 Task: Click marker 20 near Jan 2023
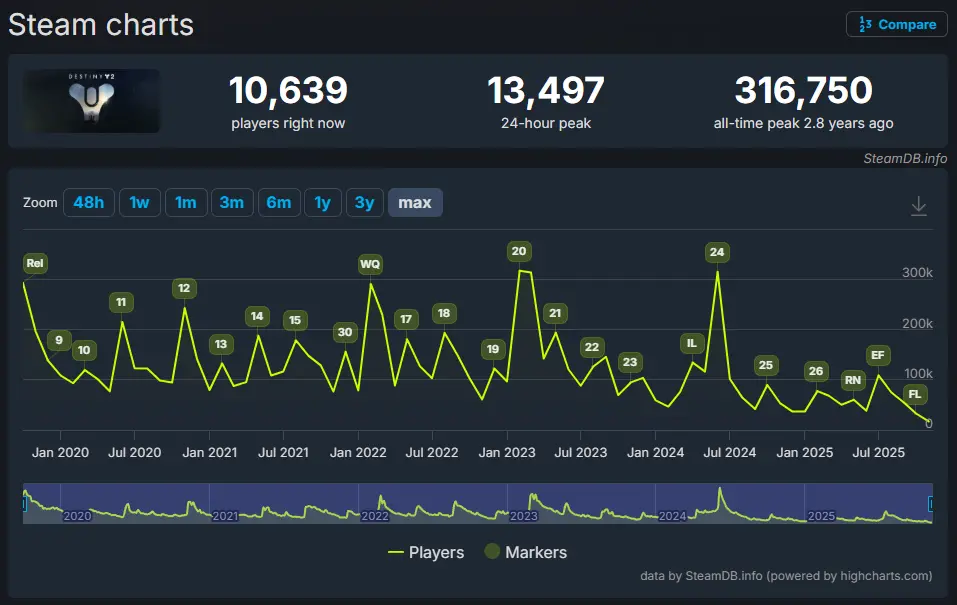coord(519,251)
